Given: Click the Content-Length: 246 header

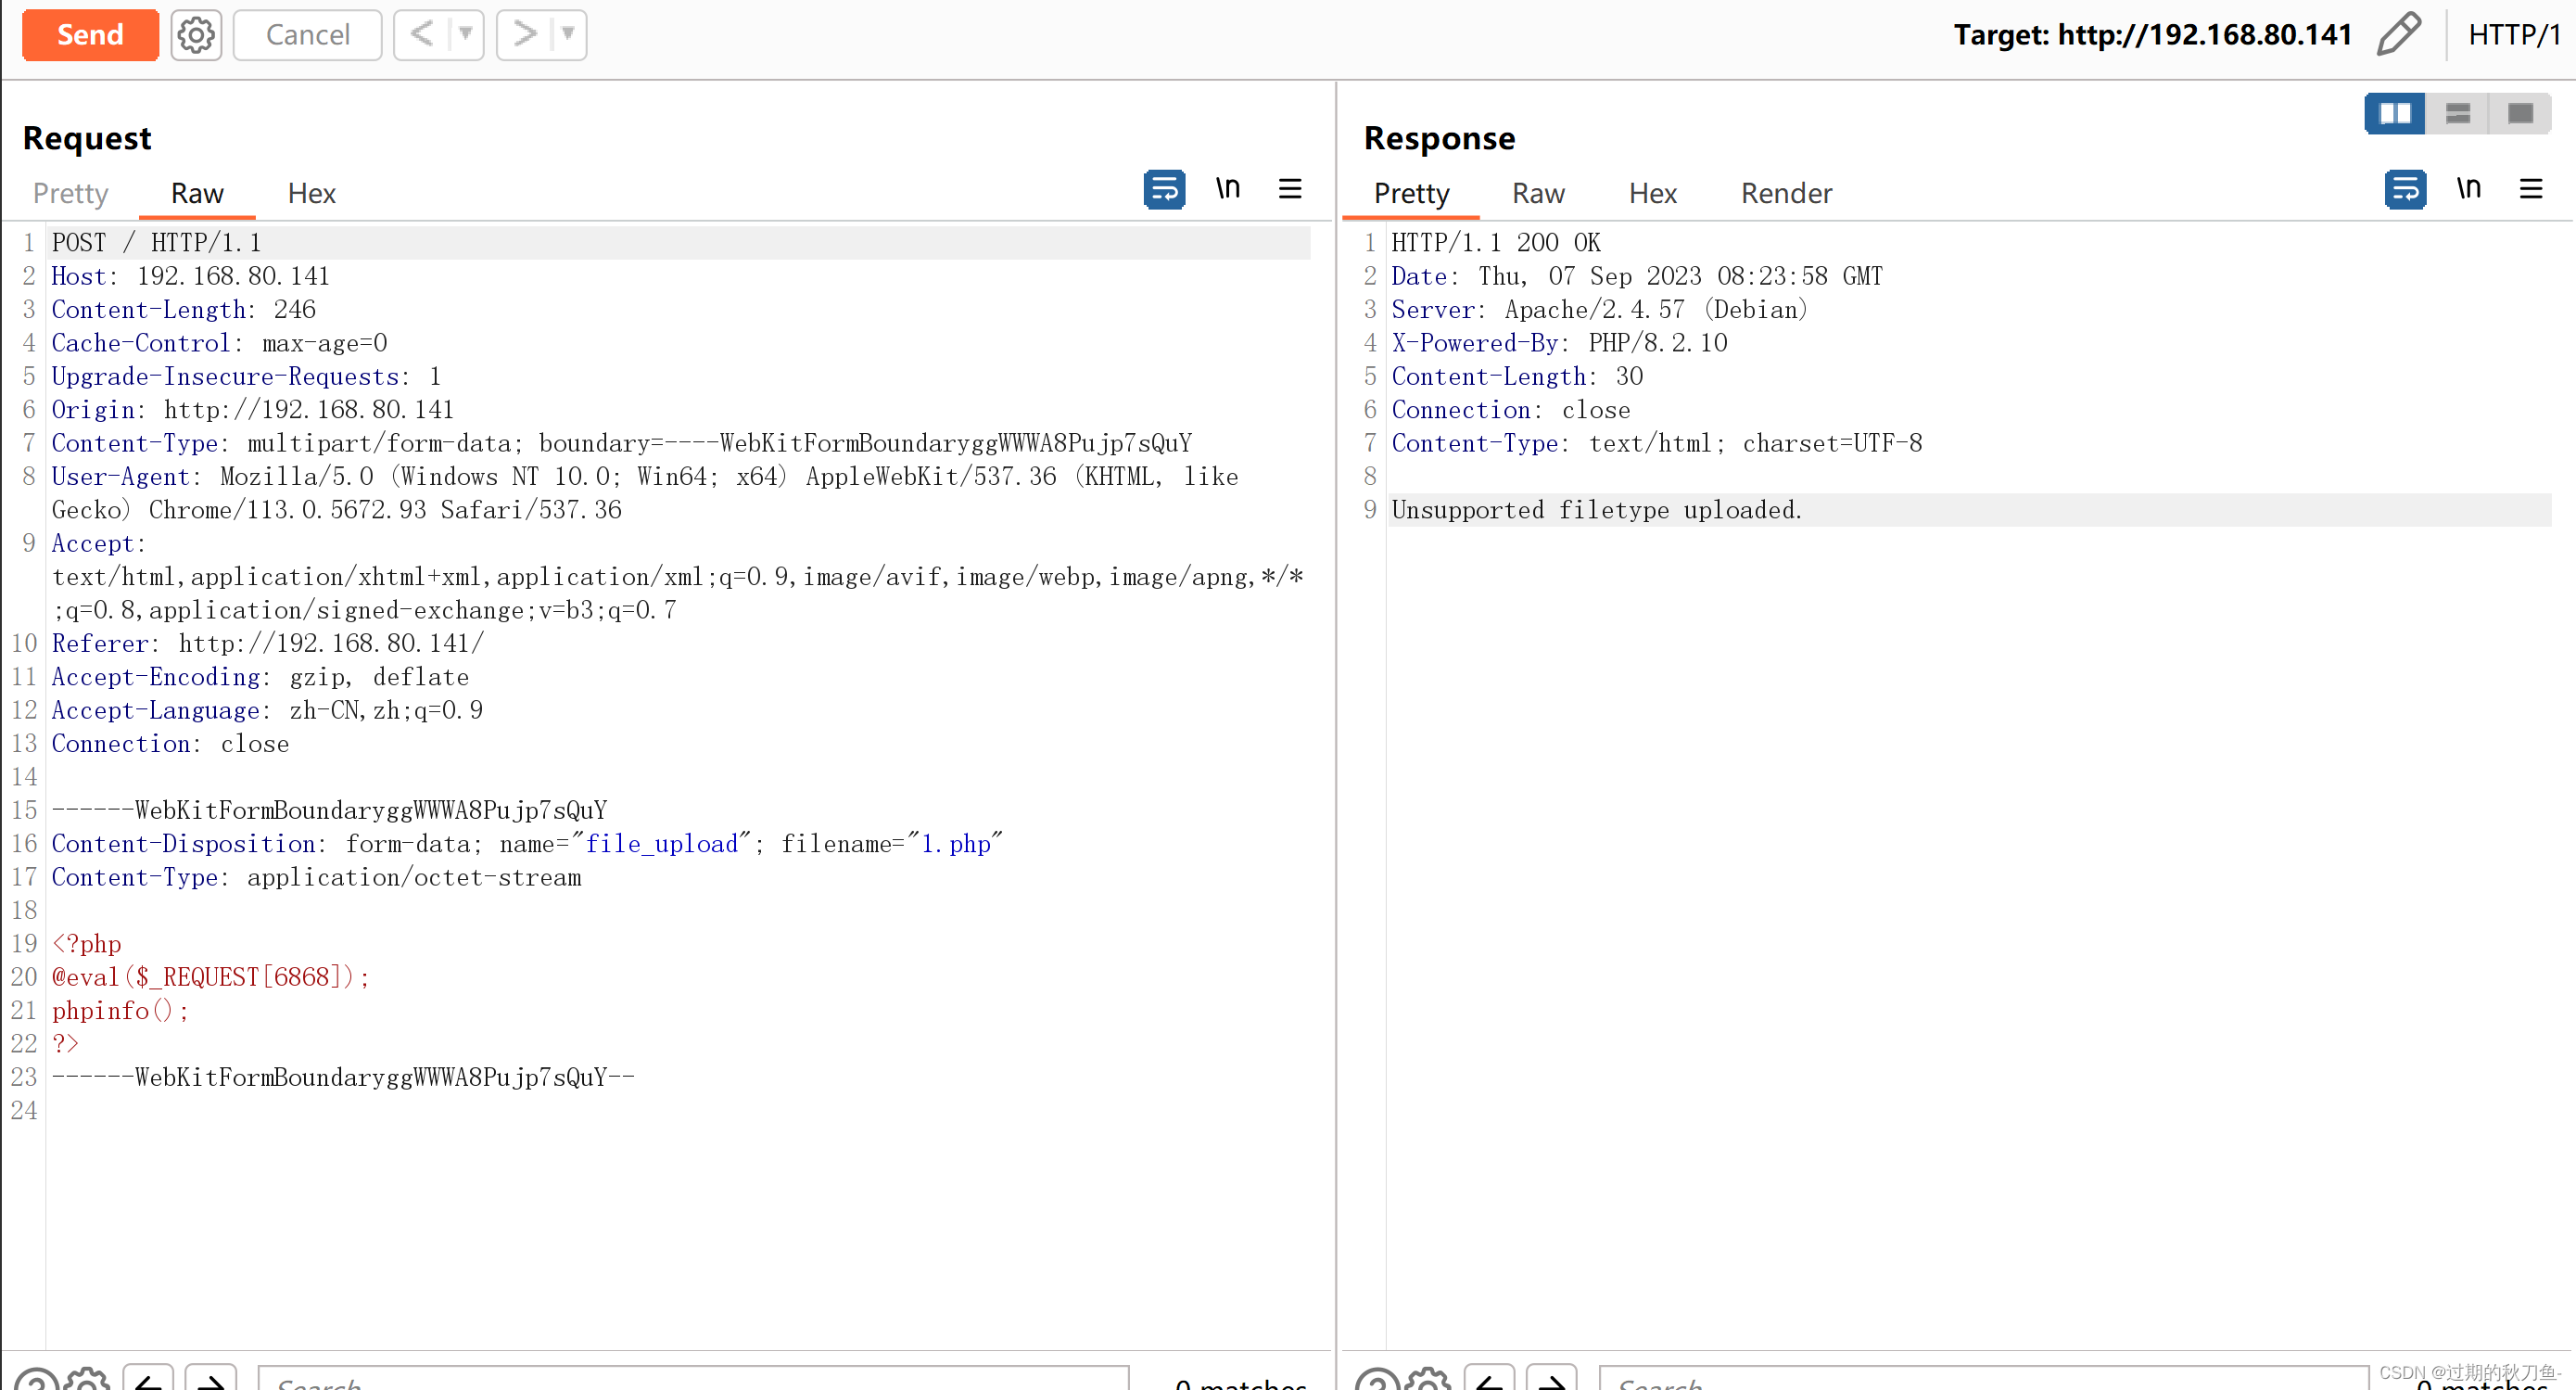Looking at the screenshot, I should pyautogui.click(x=184, y=310).
